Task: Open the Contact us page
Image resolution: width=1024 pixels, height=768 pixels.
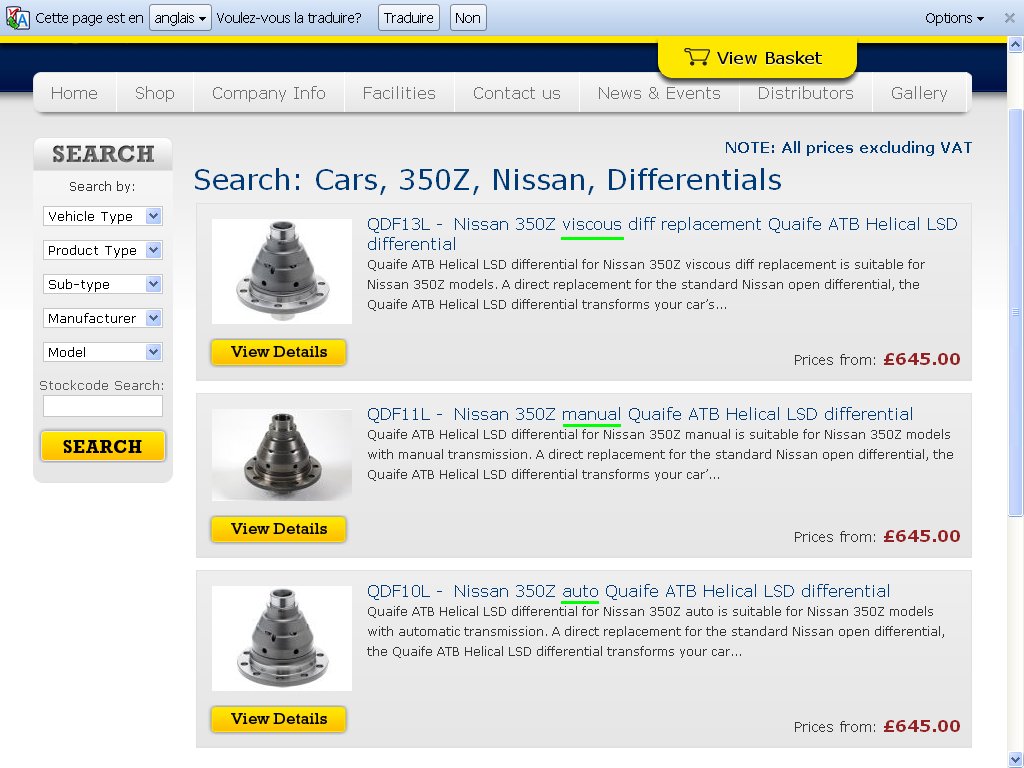Action: 517,93
